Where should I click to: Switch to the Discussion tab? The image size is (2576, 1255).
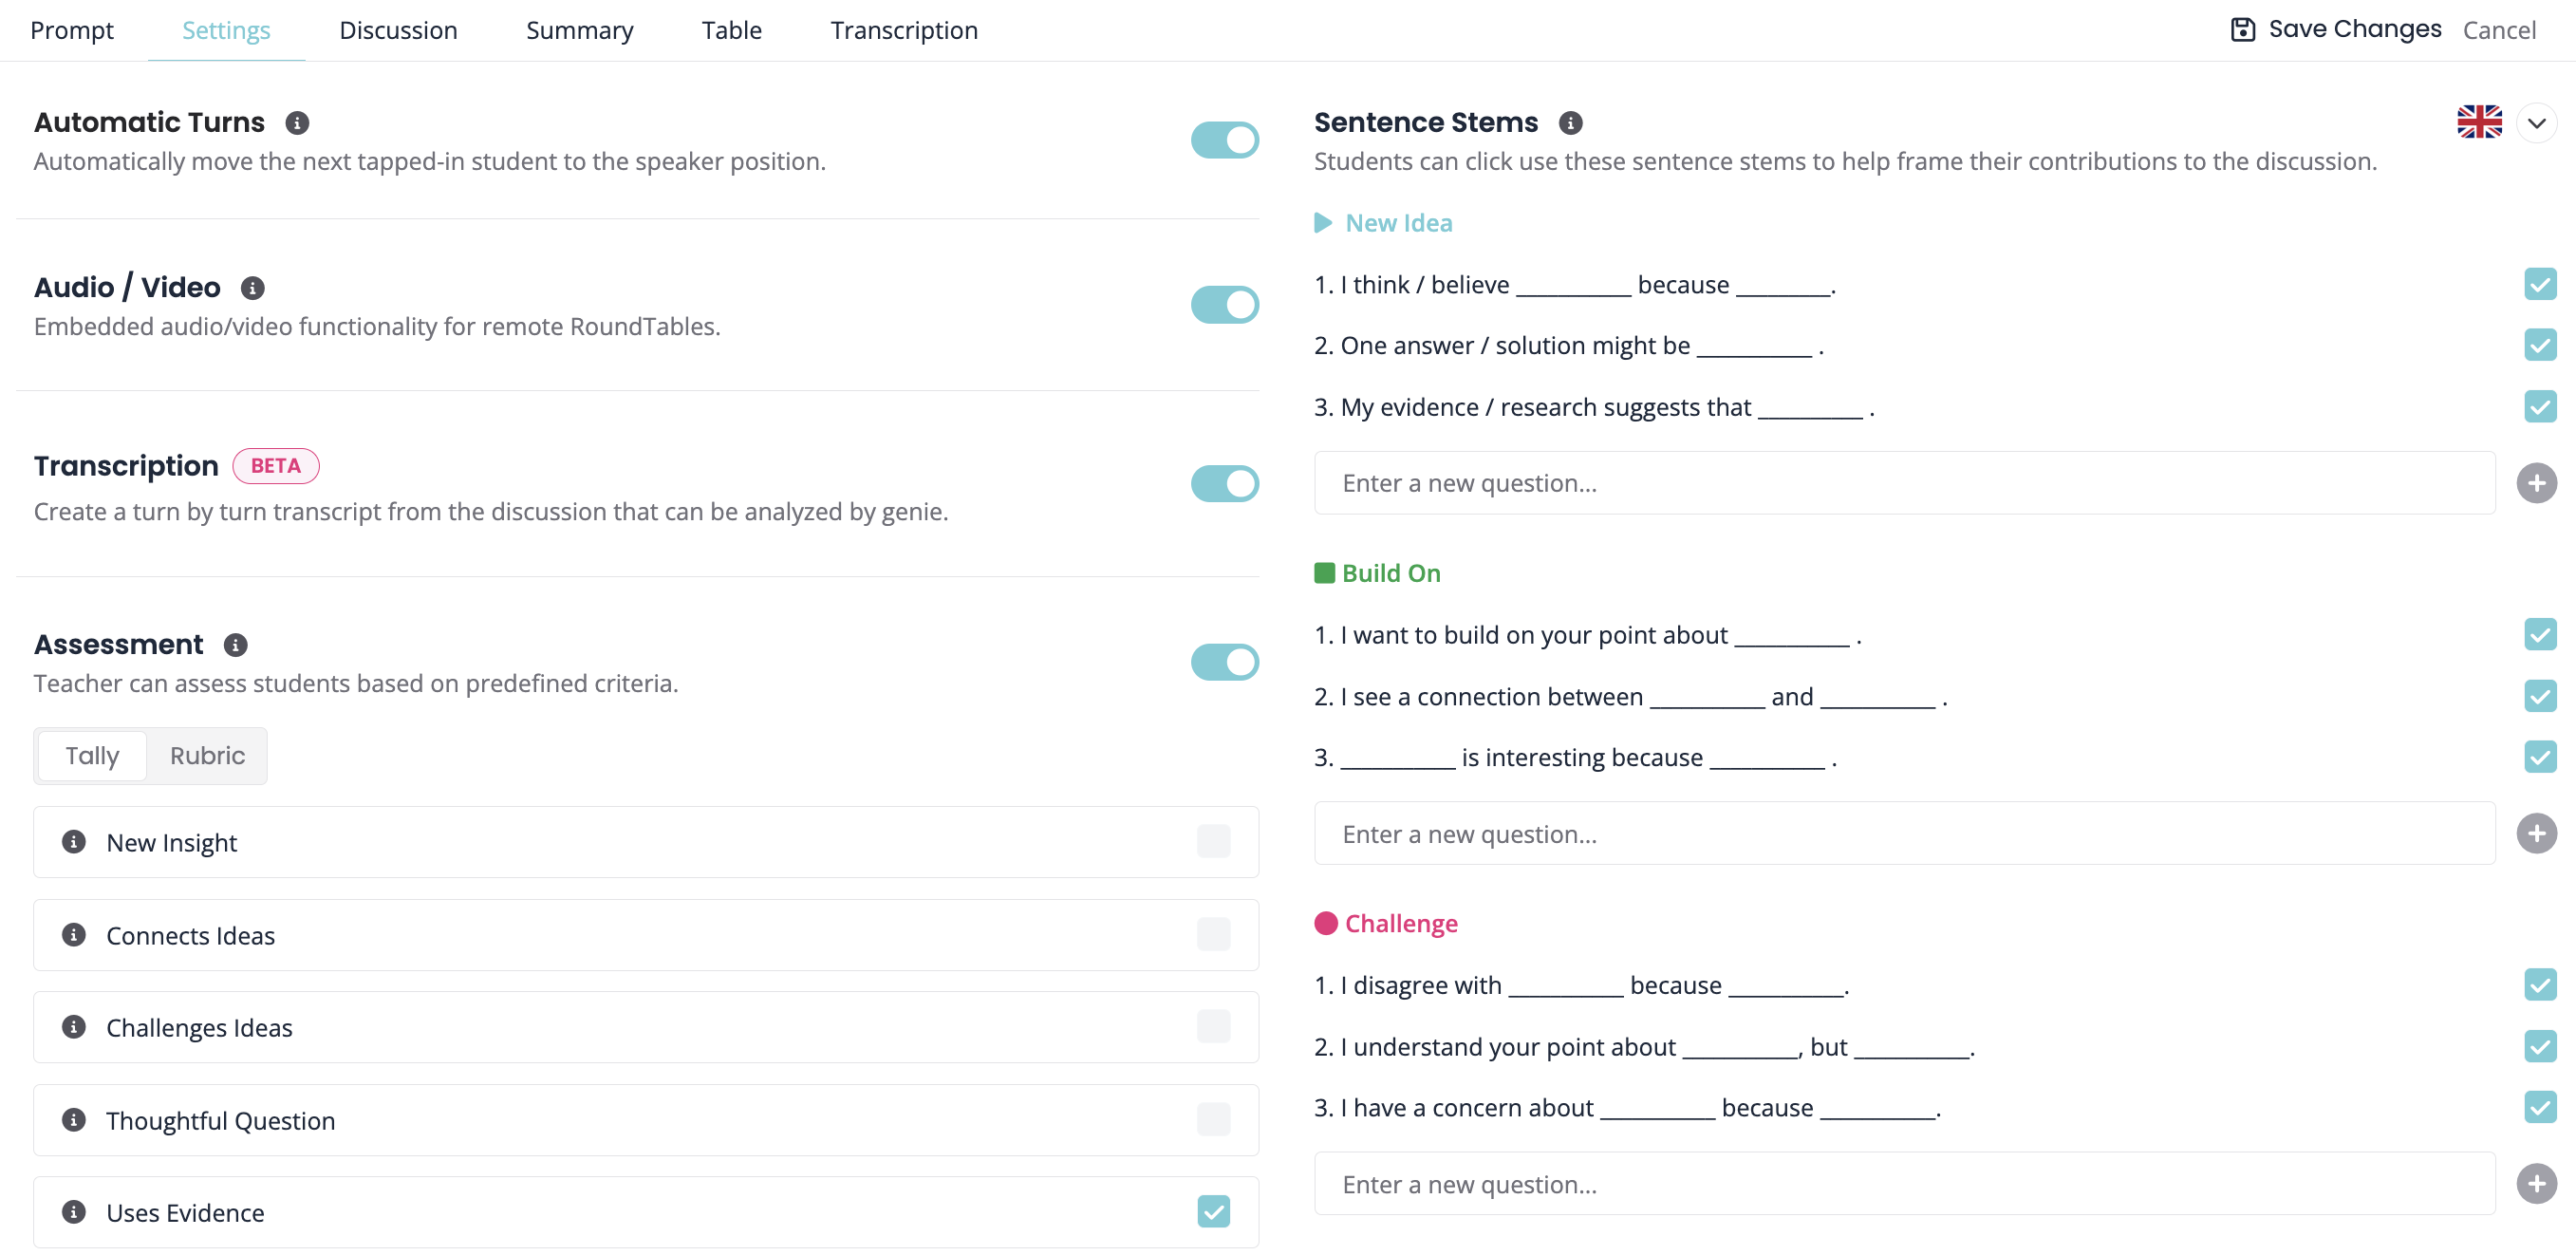point(398,30)
